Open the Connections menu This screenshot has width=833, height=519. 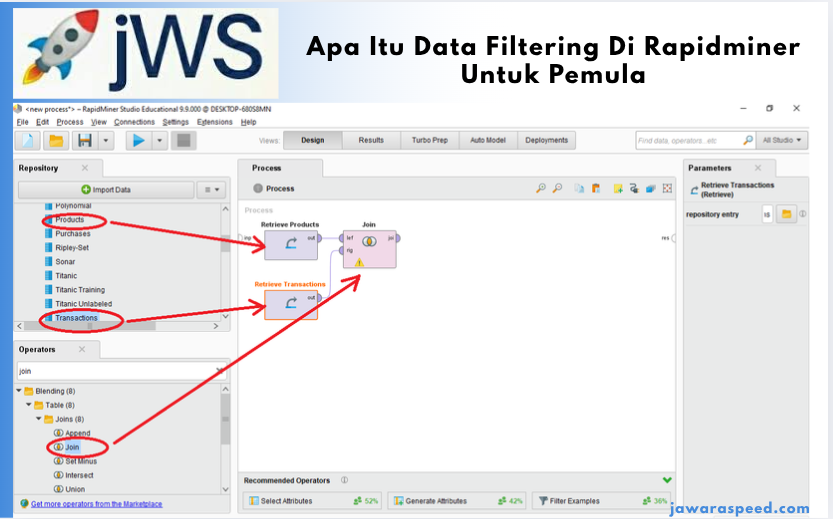tap(134, 122)
